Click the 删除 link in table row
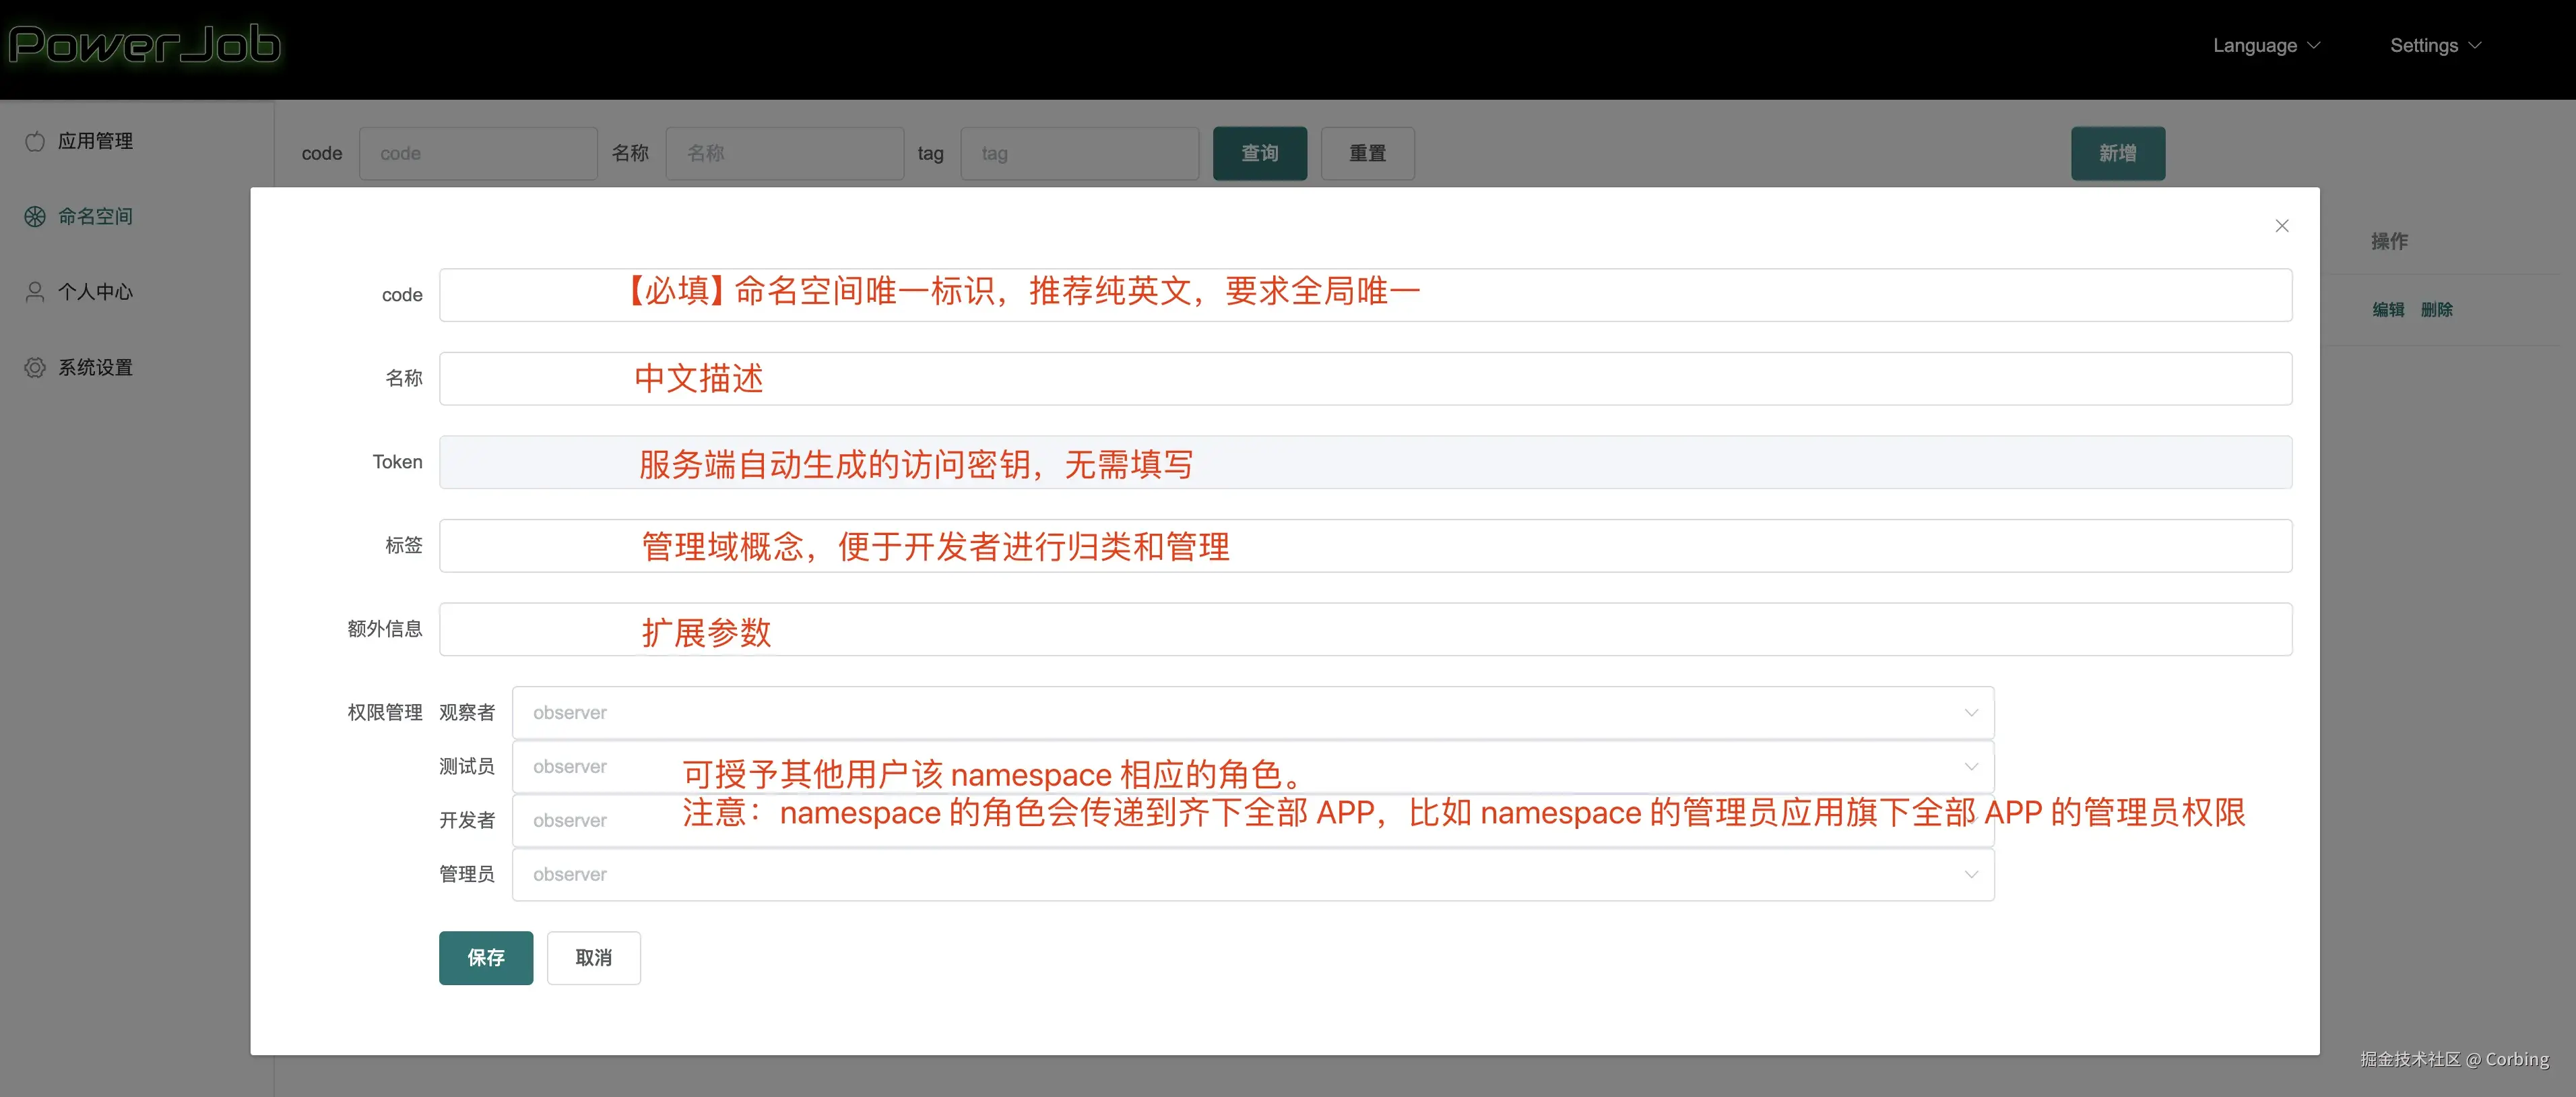Viewport: 2576px width, 1097px height. click(x=2436, y=310)
